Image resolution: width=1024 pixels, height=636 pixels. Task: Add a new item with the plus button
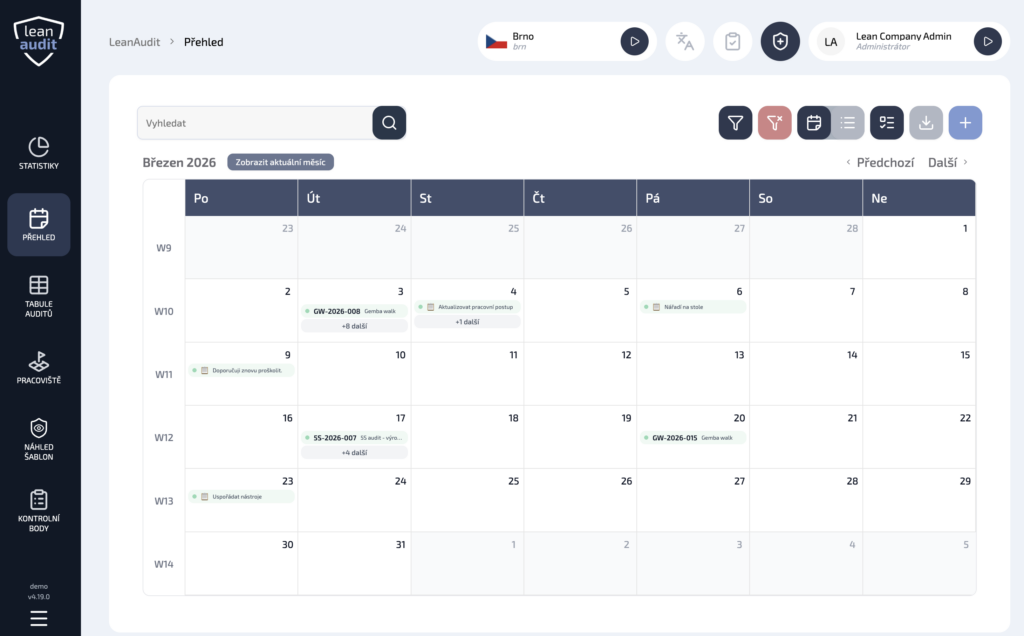965,123
